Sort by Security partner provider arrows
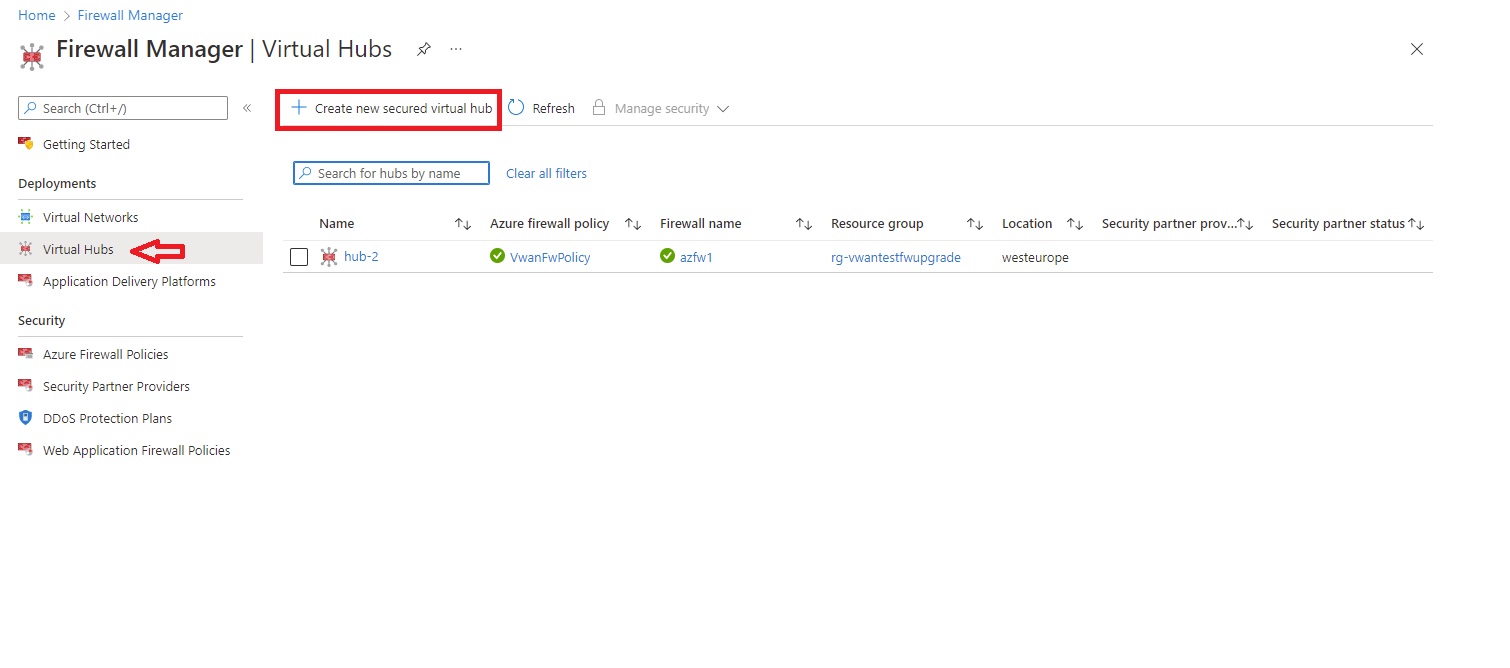Viewport: 1510px width, 668px height. coord(1246,224)
